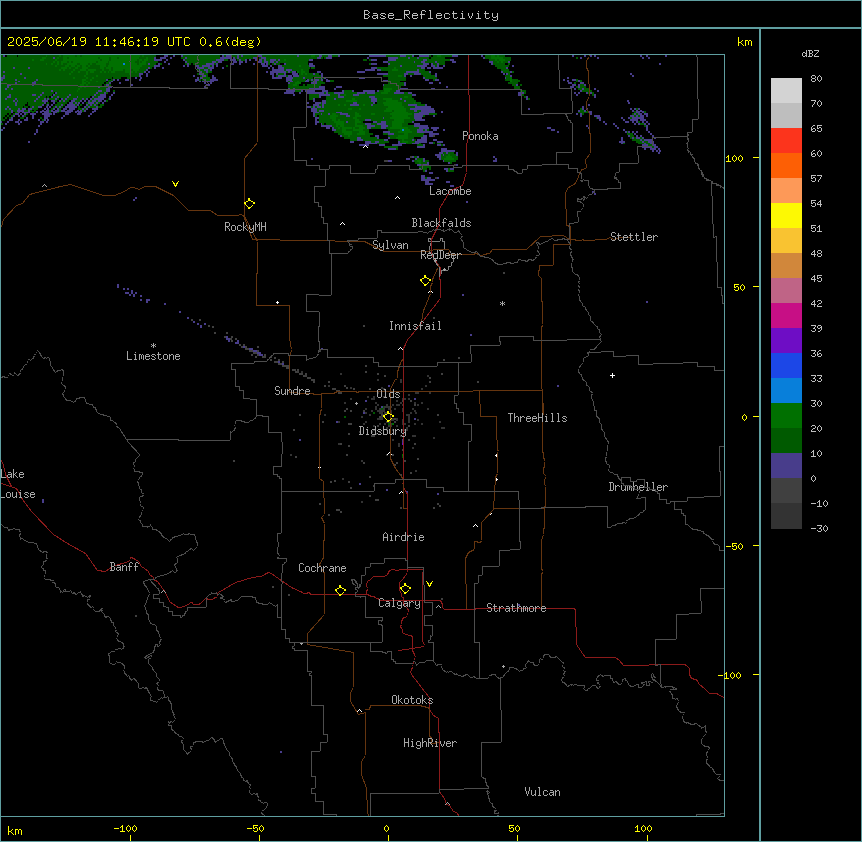Click the Blackfalds label
Screen dimensions: 862x842
441,223
